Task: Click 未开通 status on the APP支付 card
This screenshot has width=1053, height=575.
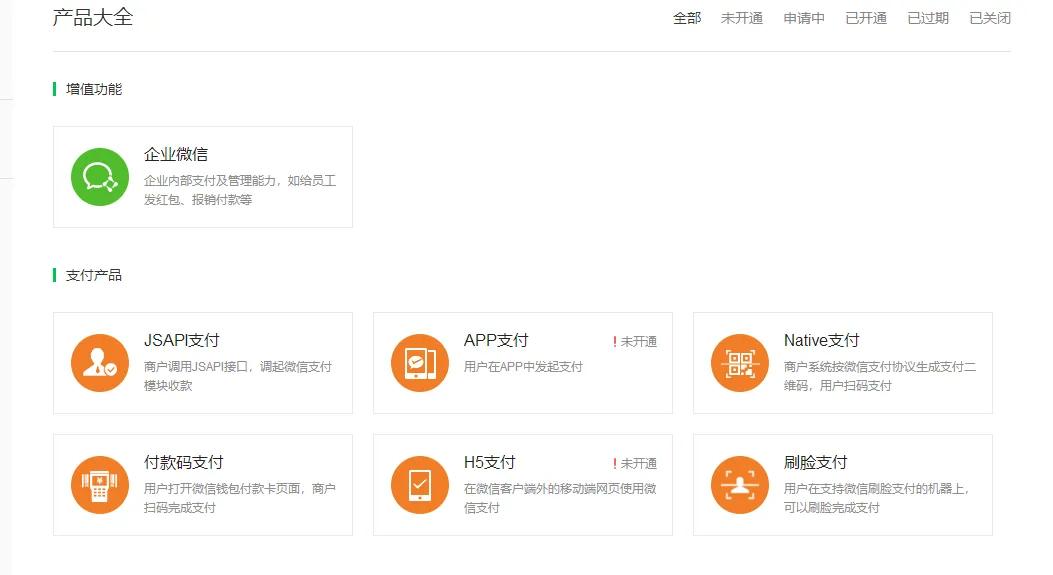Action: 639,342
